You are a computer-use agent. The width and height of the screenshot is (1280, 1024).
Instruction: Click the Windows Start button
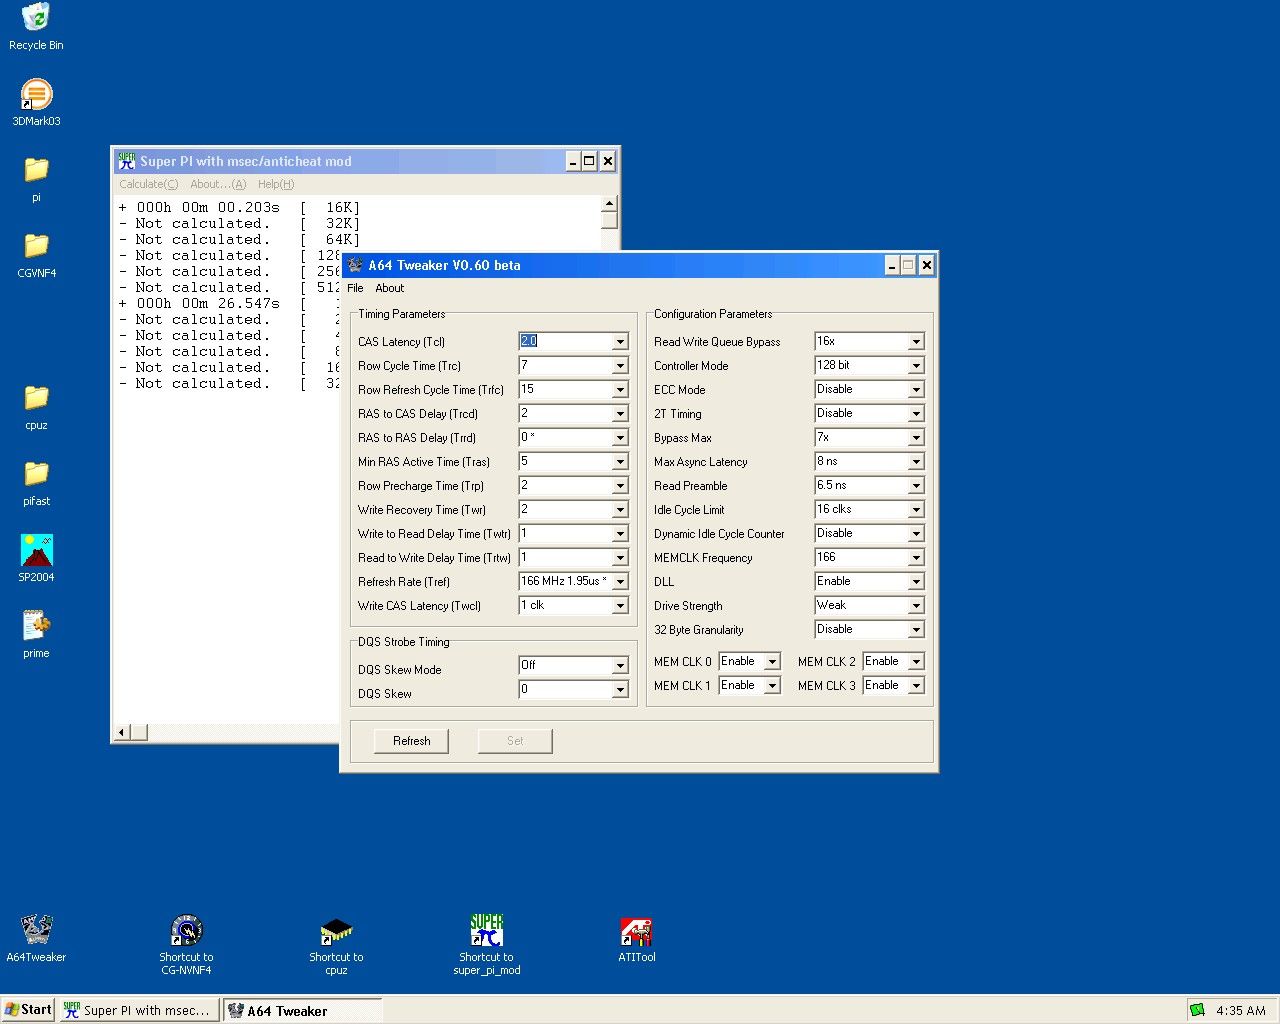[x=28, y=1010]
